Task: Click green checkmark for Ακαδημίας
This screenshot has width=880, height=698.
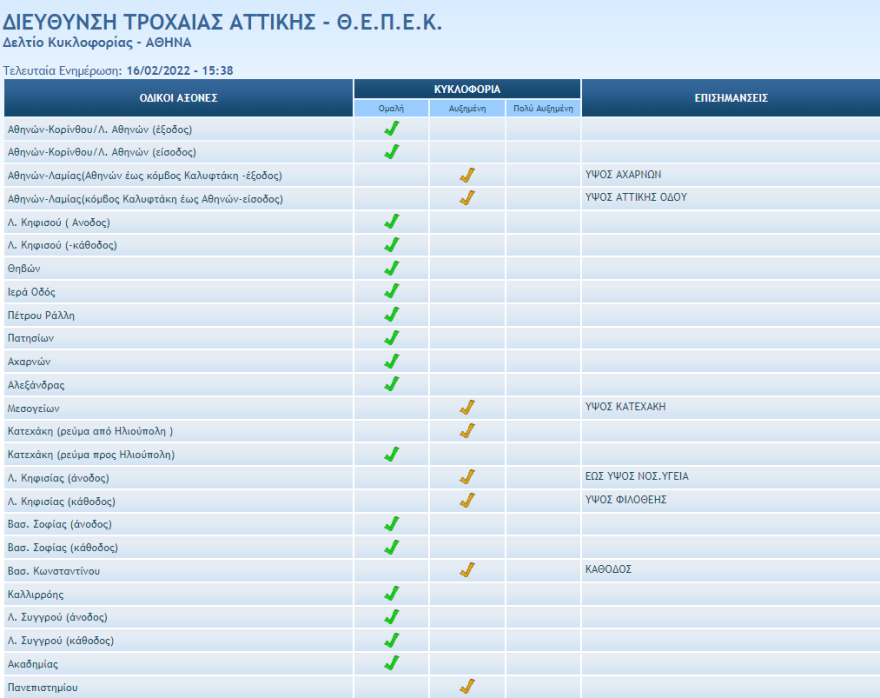Action: pyautogui.click(x=392, y=663)
